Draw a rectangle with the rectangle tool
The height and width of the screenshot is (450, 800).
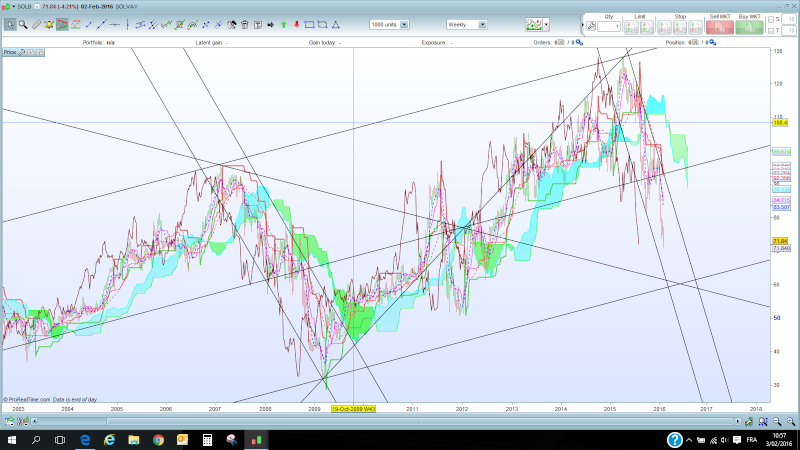[309, 24]
